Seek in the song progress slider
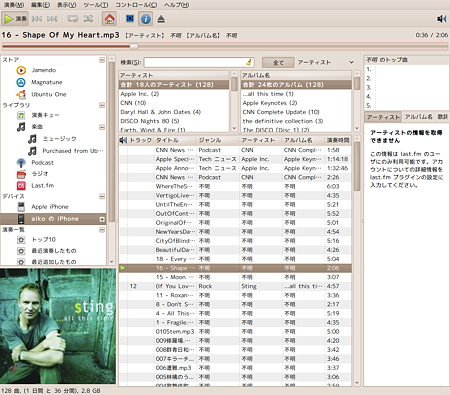Viewport: 450px width, 395px height. [225, 46]
